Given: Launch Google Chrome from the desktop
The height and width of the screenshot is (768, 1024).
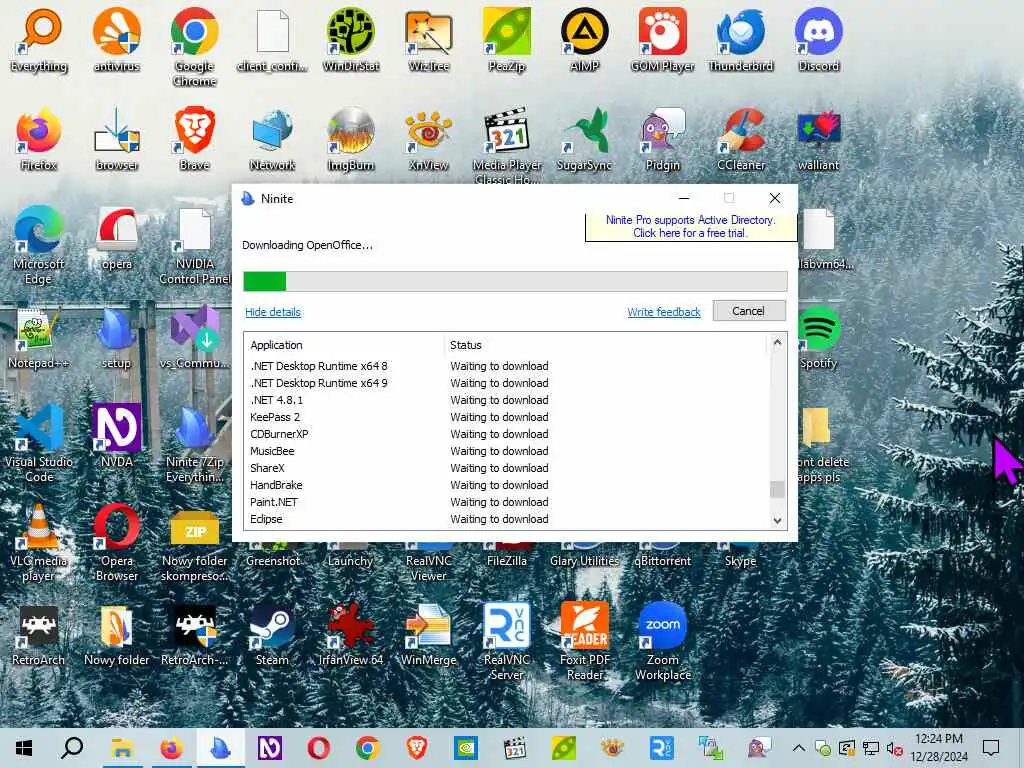Looking at the screenshot, I should (194, 47).
